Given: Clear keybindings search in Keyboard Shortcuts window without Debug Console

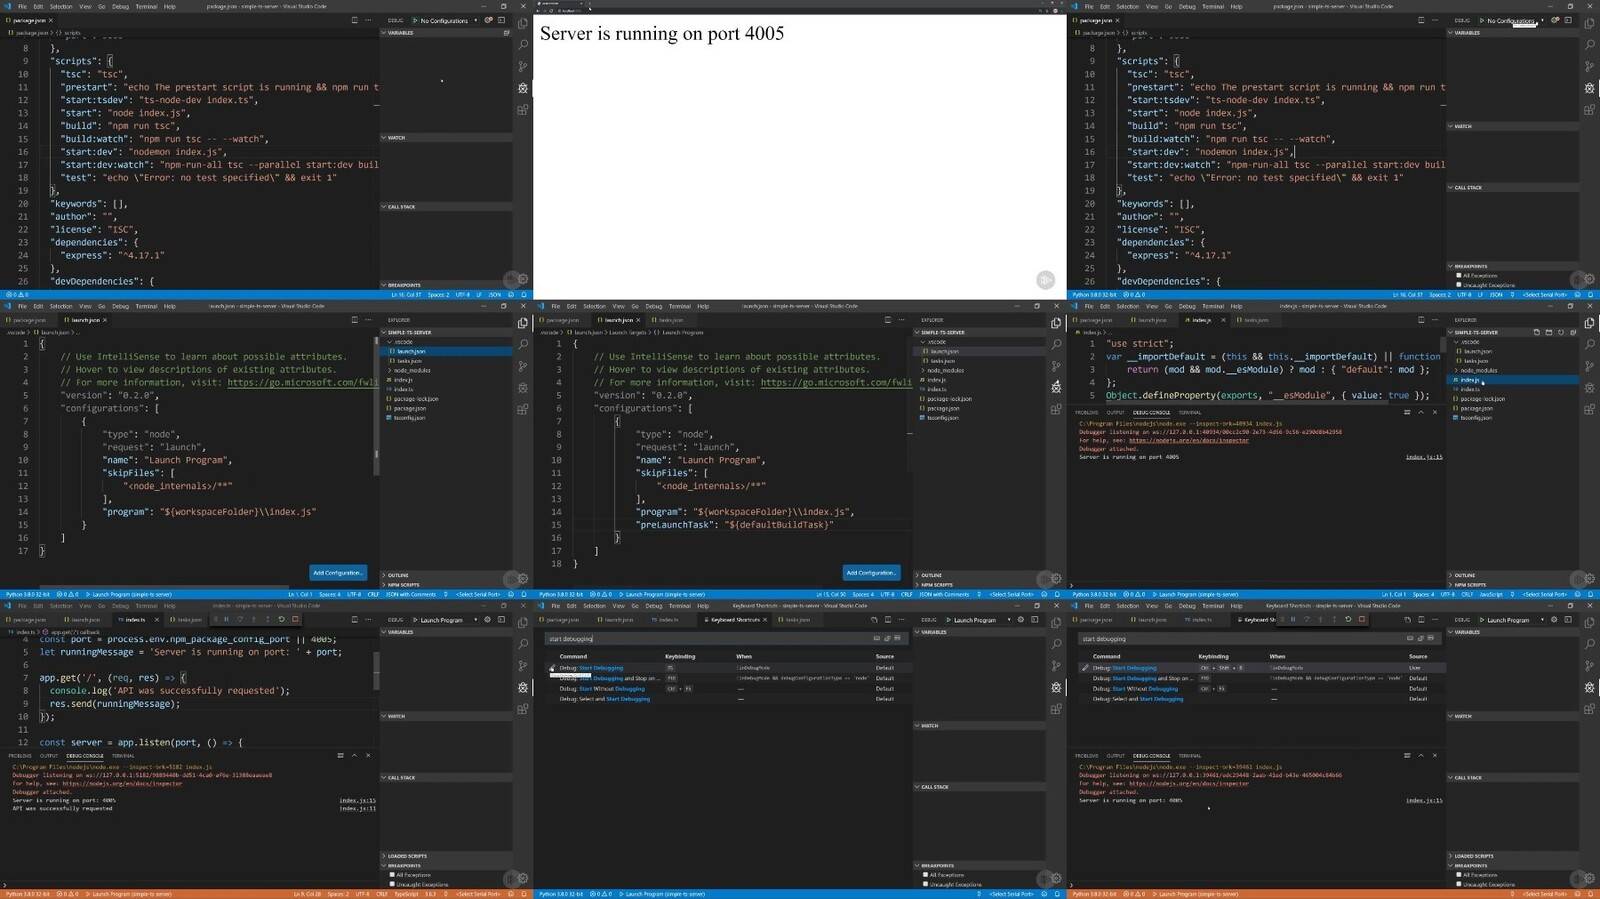Looking at the screenshot, I should coord(898,638).
